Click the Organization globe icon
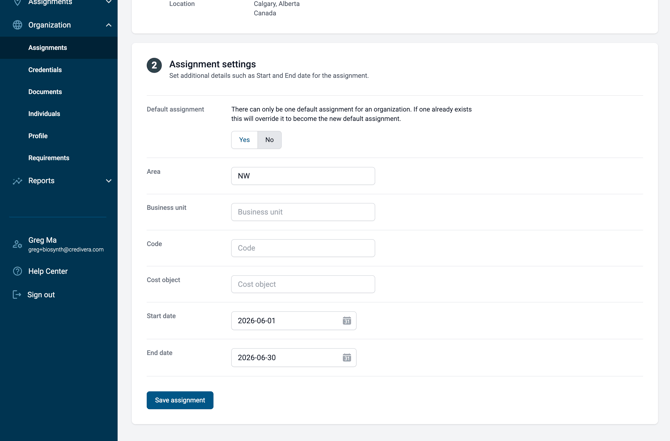Image resolution: width=670 pixels, height=441 pixels. 17,25
